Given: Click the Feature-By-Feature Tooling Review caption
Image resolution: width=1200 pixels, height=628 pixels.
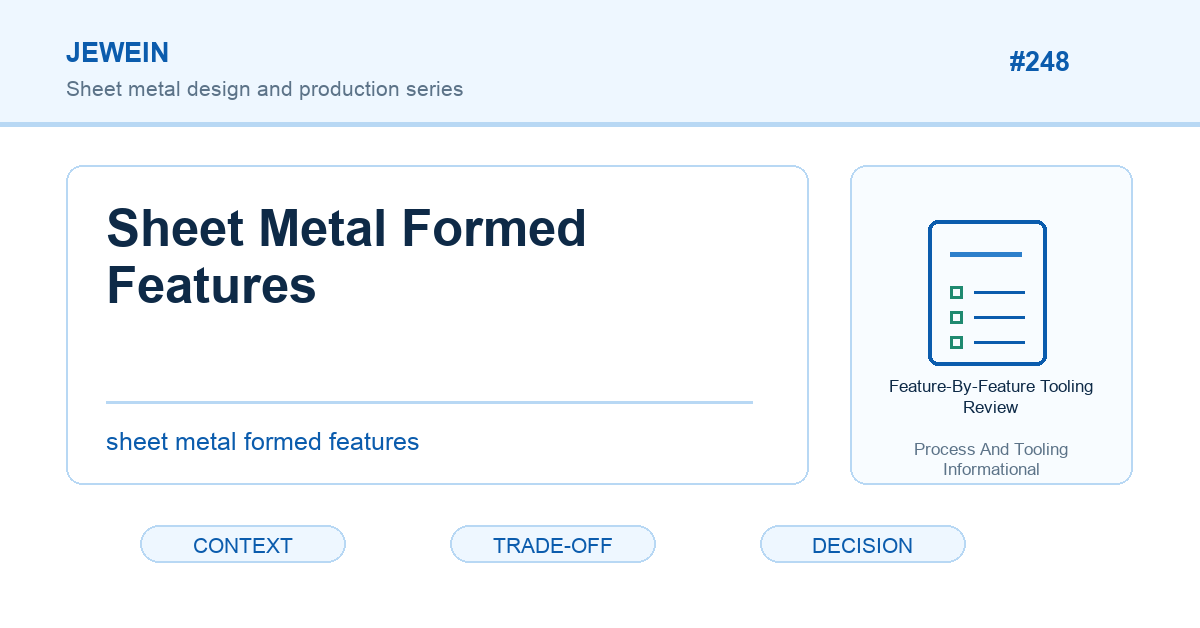Looking at the screenshot, I should tap(991, 397).
